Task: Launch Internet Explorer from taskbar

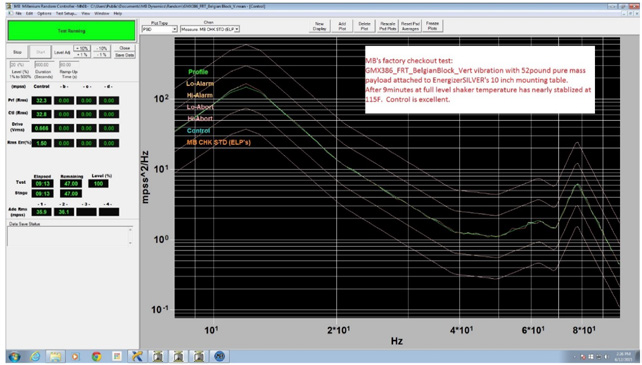Action: [x=35, y=356]
